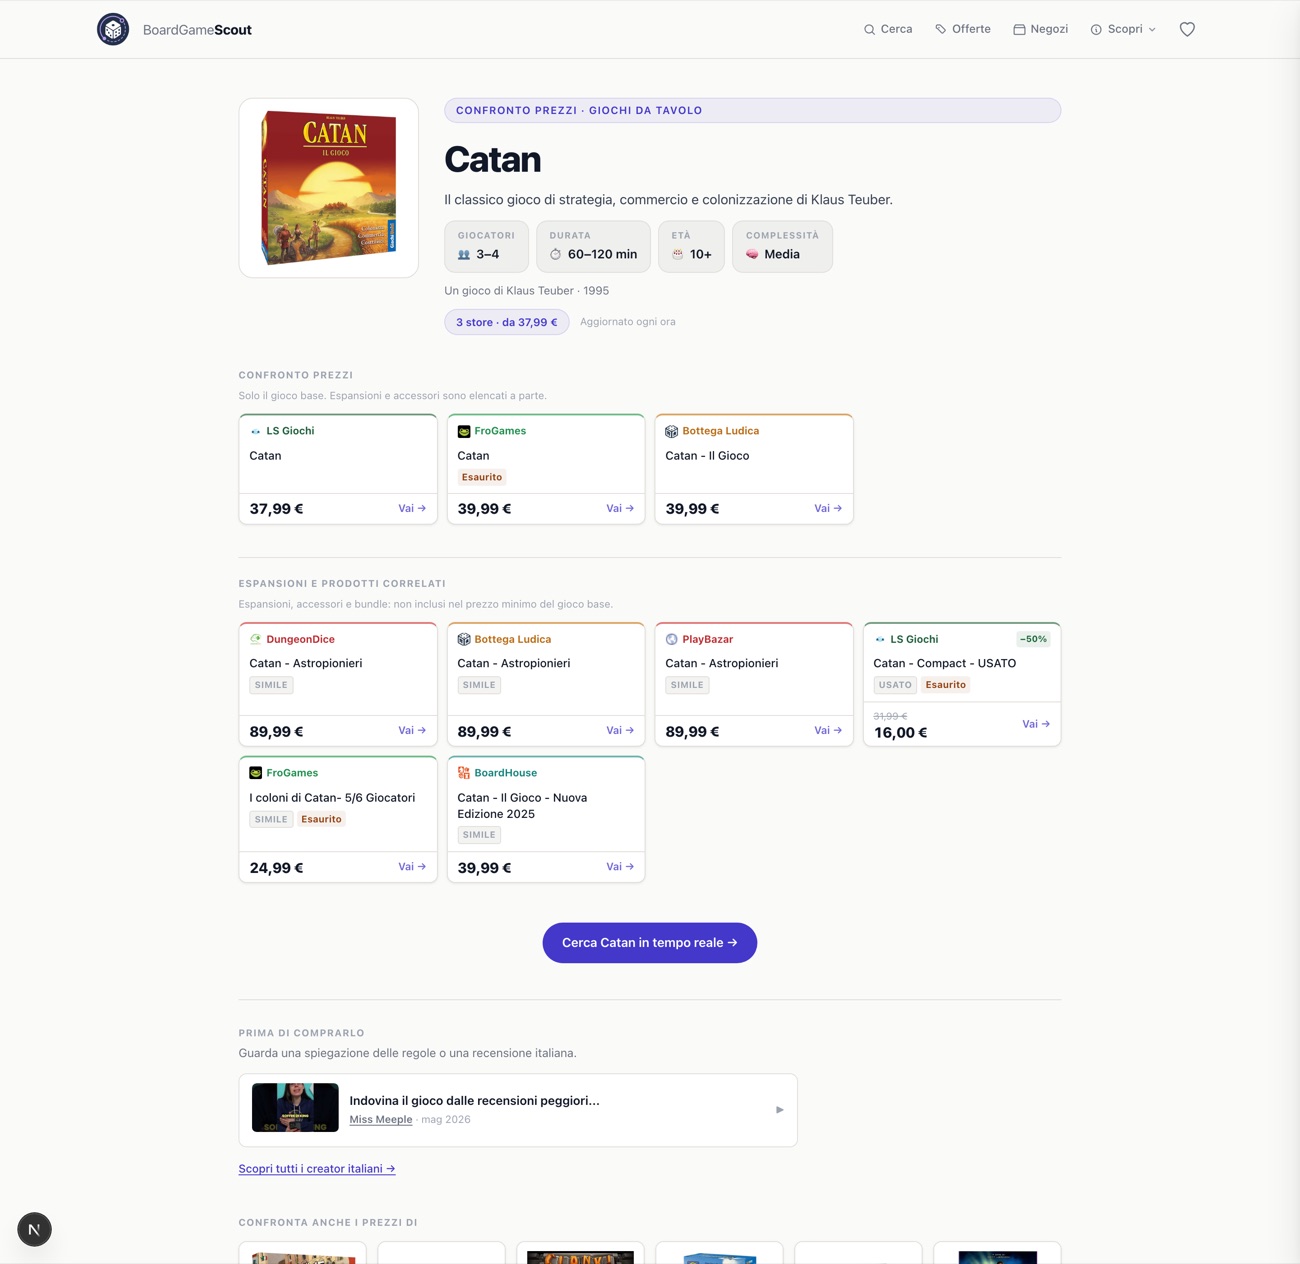1300x1264 pixels.
Task: Click the Catan box cover image
Action: click(329, 188)
